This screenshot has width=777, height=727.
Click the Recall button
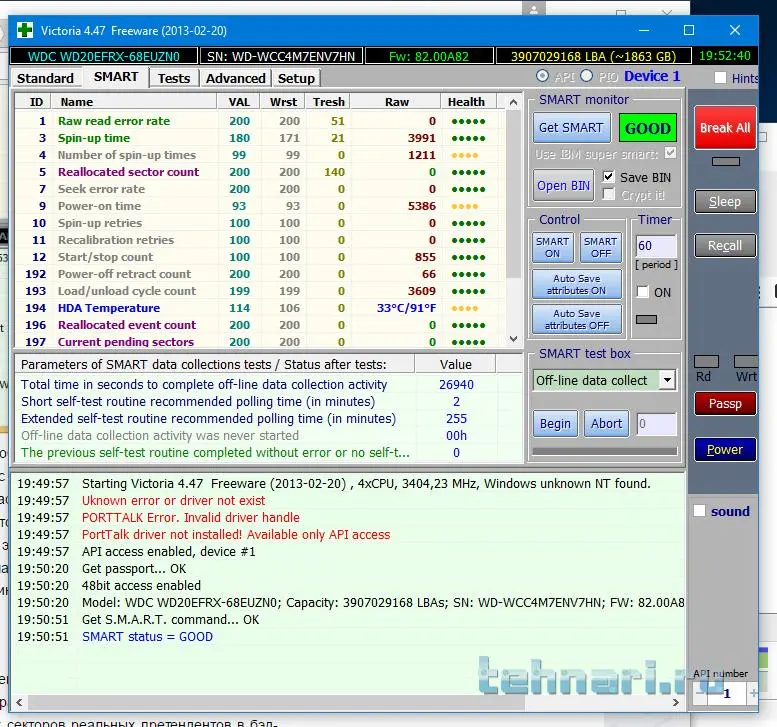click(x=725, y=246)
